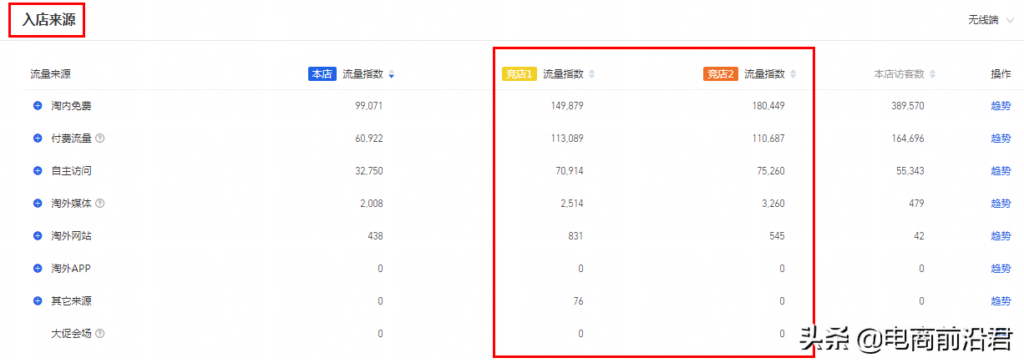Select the 淘外媒体 source label
The image size is (1024, 363).
(71, 203)
